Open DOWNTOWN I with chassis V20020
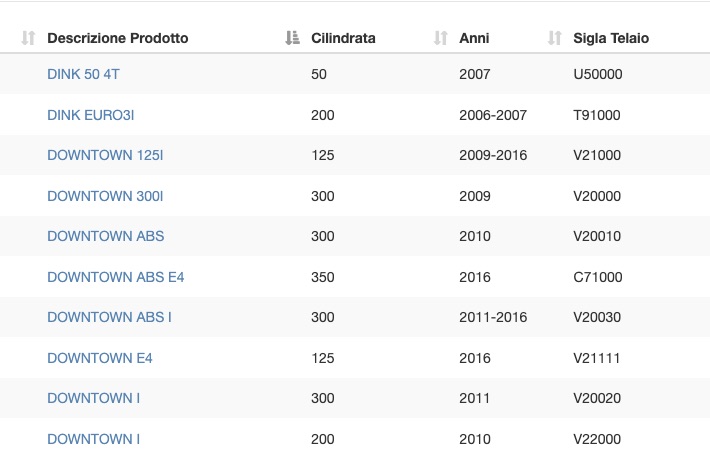 (x=93, y=399)
